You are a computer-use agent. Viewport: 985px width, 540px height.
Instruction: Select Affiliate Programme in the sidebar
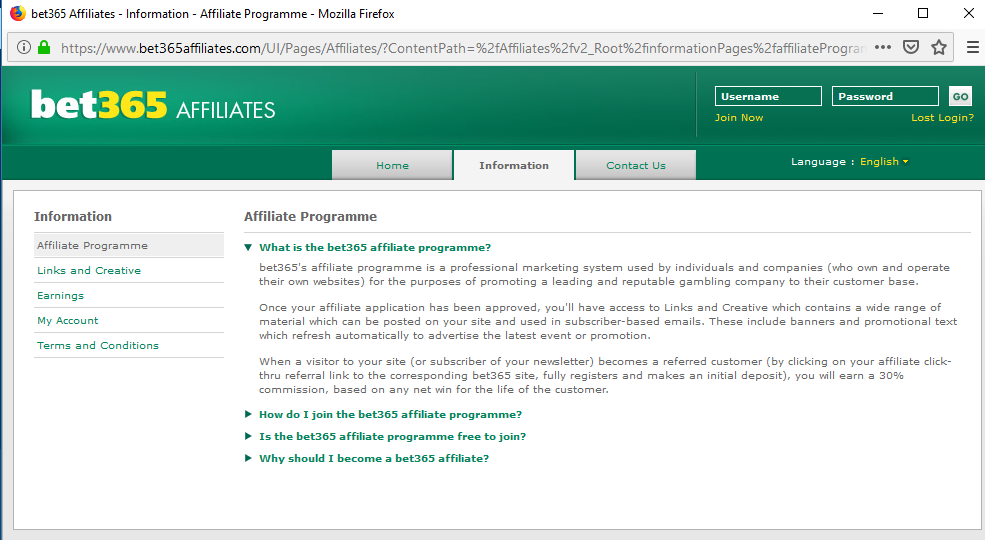click(129, 246)
